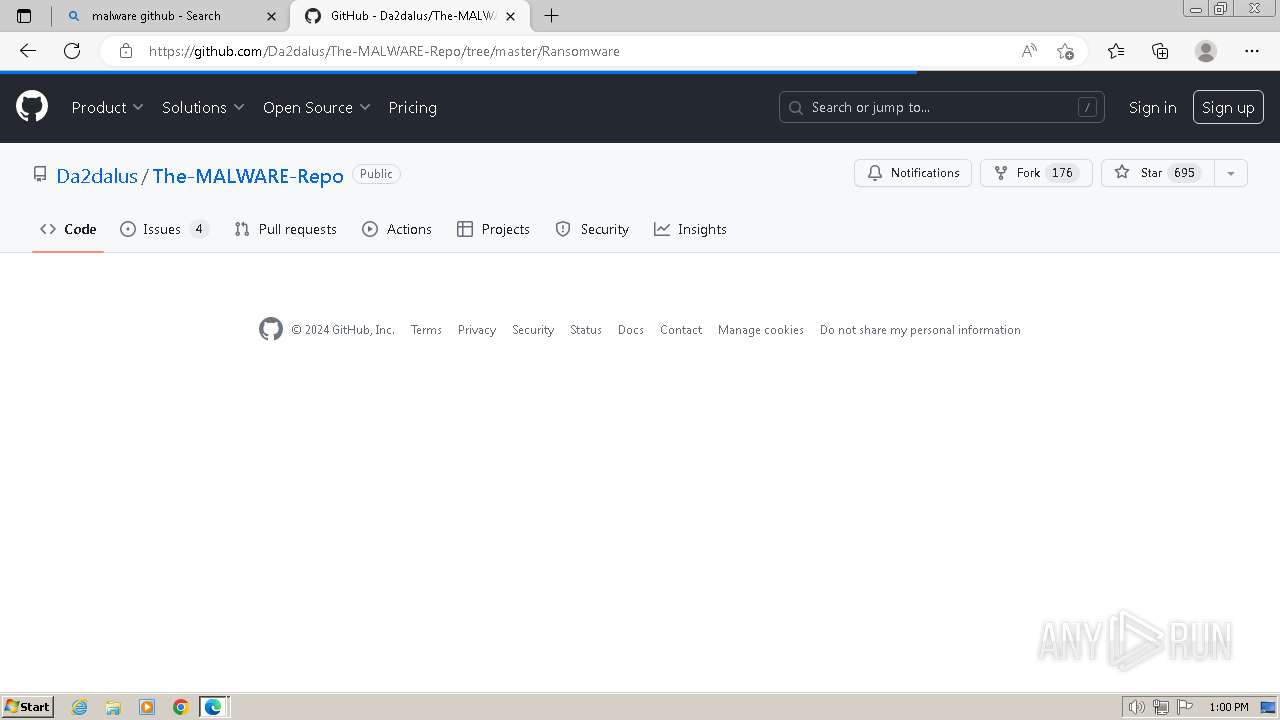Open the footer Contact link
Screen dimensions: 1280x720
coord(681,330)
